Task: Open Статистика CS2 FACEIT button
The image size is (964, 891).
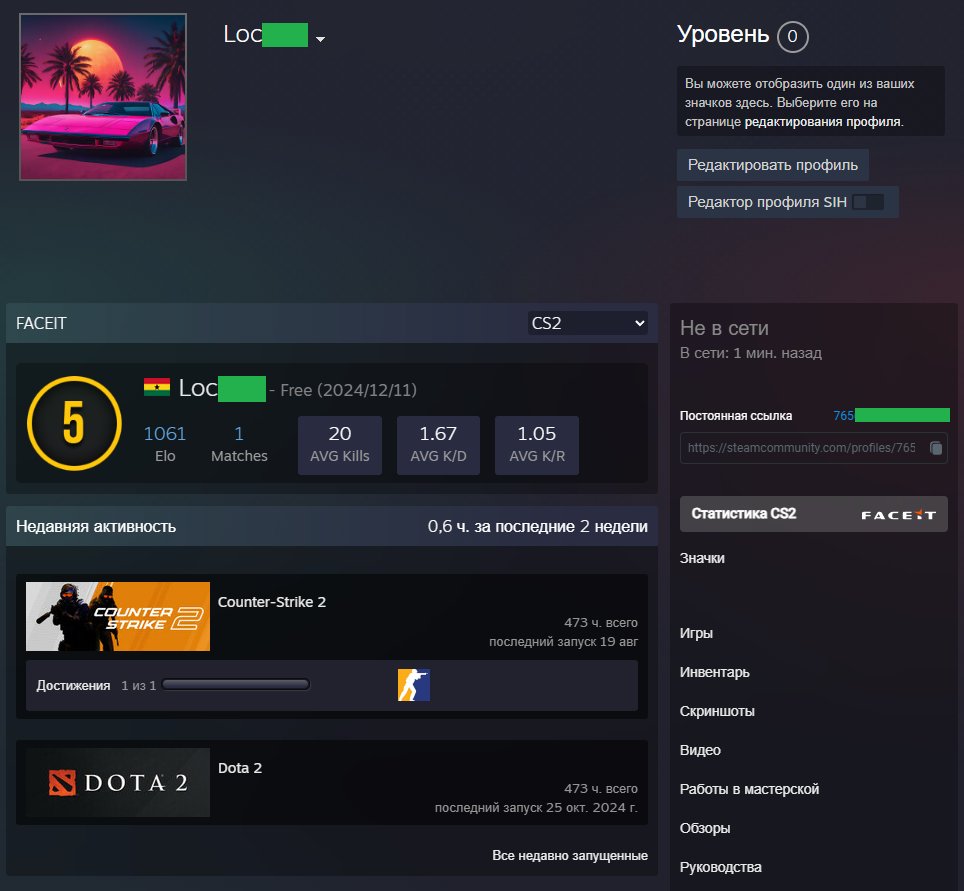Action: (813, 514)
